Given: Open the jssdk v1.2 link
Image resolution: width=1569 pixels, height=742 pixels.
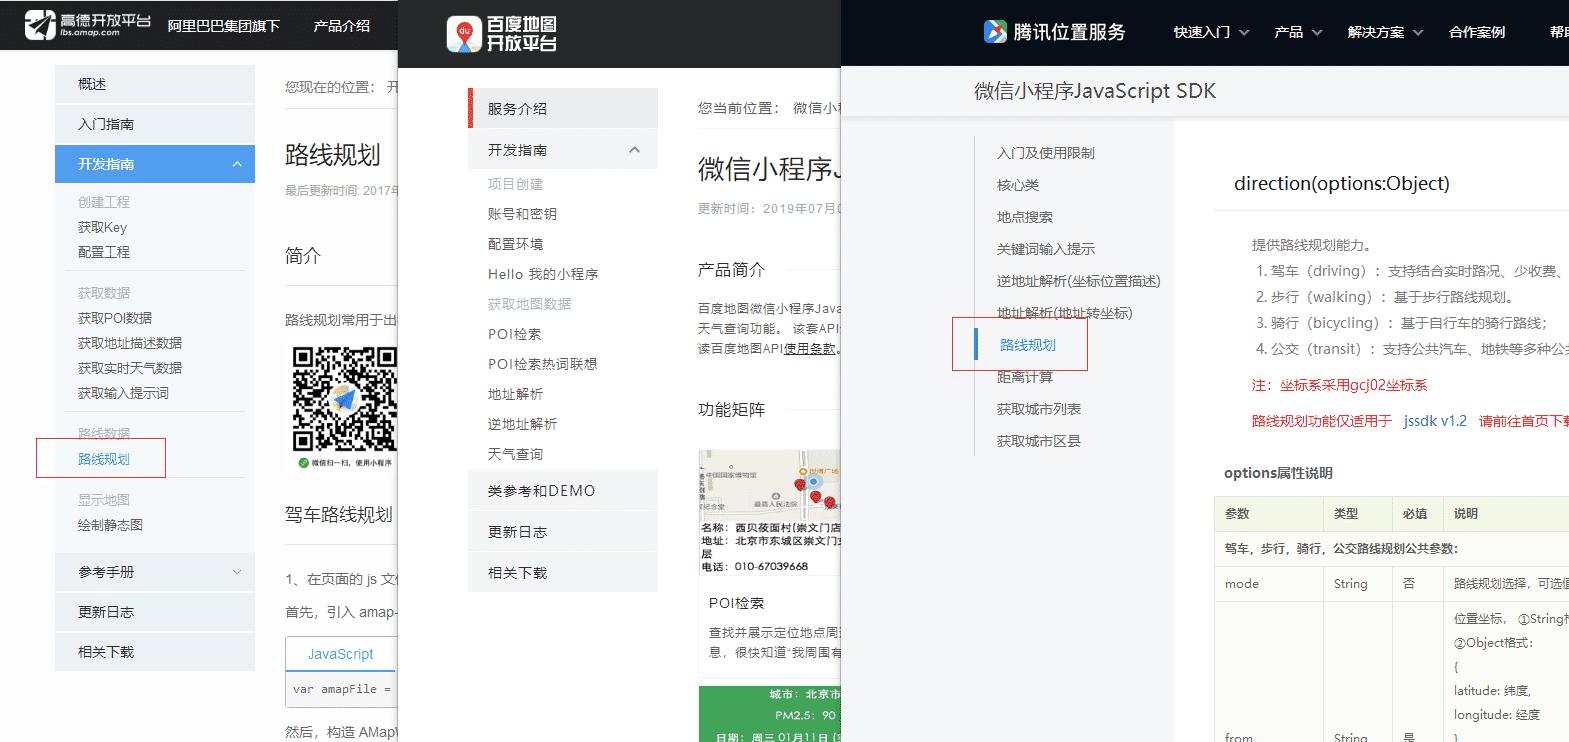Looking at the screenshot, I should click(1434, 421).
